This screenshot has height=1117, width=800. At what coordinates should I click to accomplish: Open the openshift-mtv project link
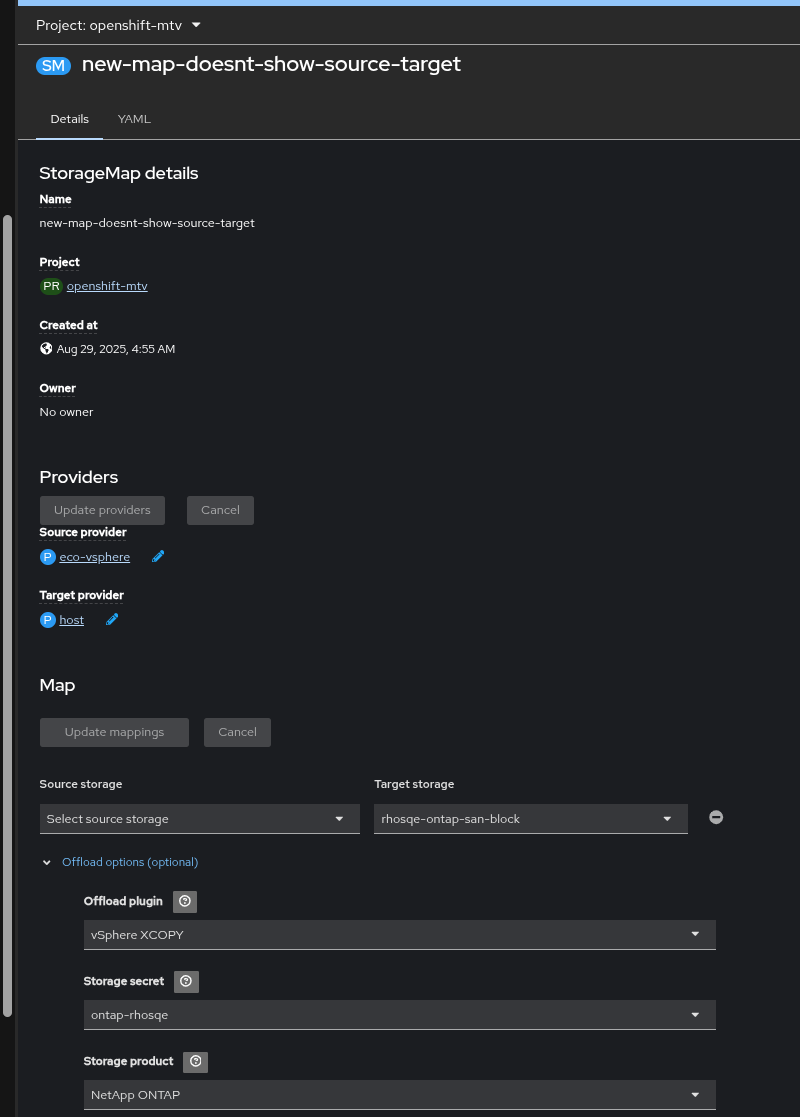click(x=107, y=286)
